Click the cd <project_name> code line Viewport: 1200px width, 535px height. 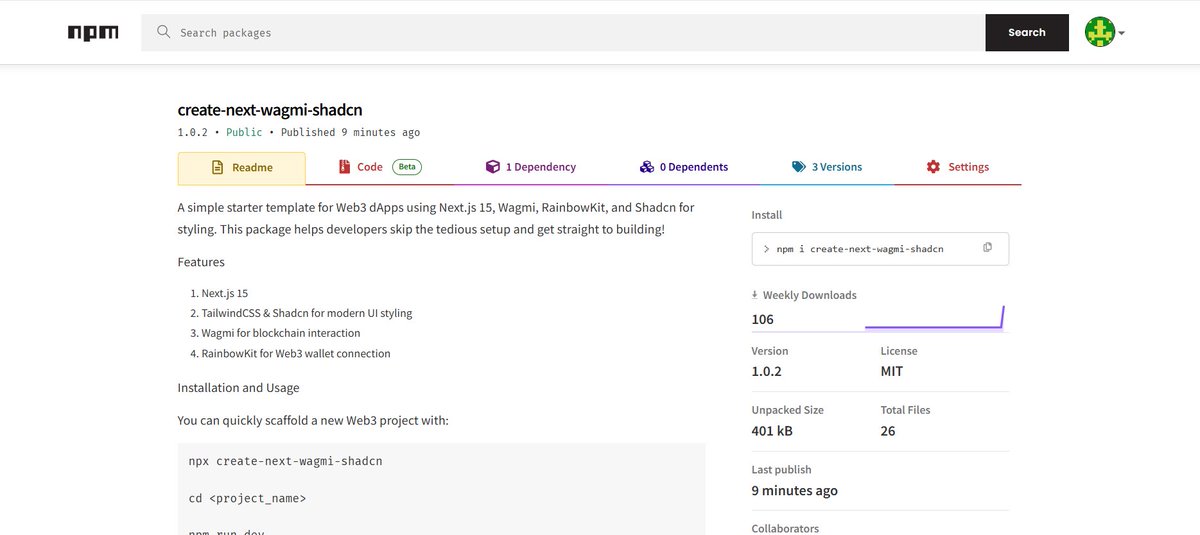247,498
